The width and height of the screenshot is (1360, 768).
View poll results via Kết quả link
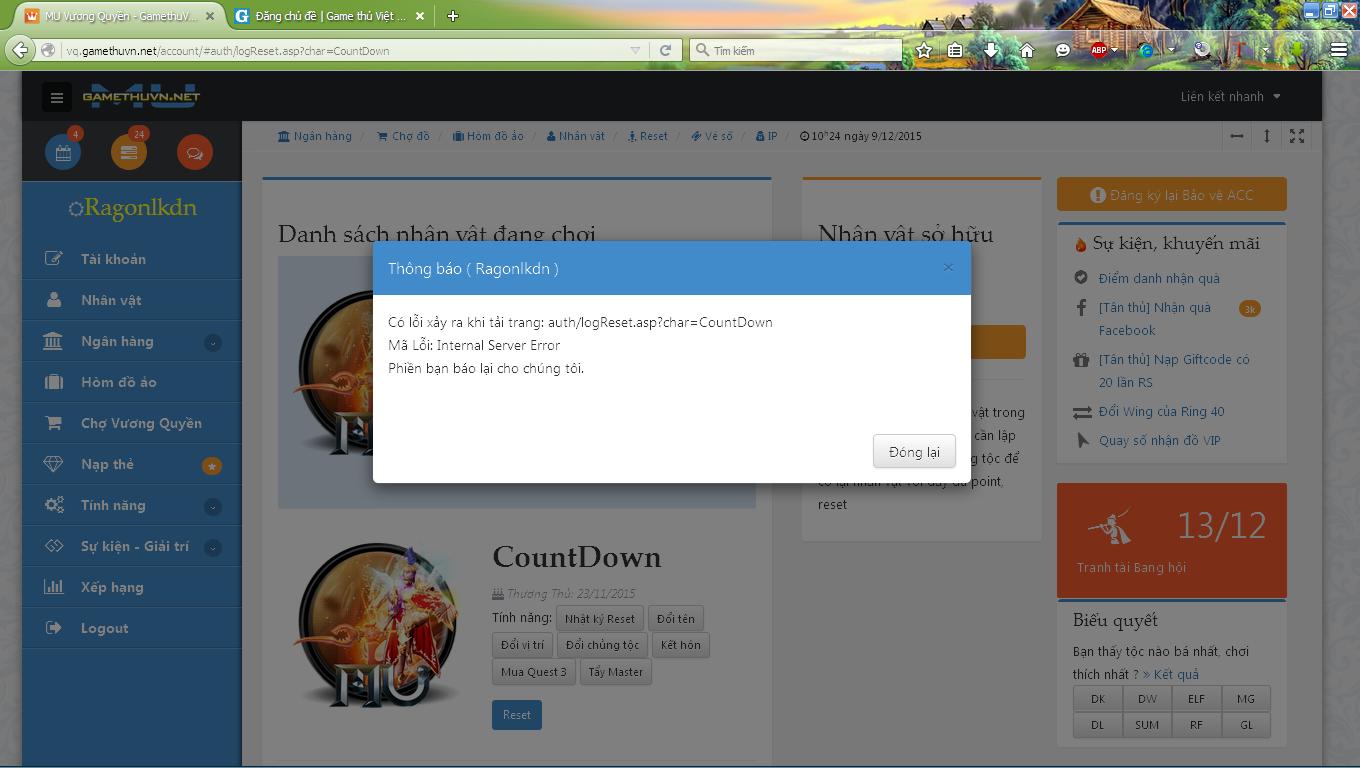point(1171,674)
